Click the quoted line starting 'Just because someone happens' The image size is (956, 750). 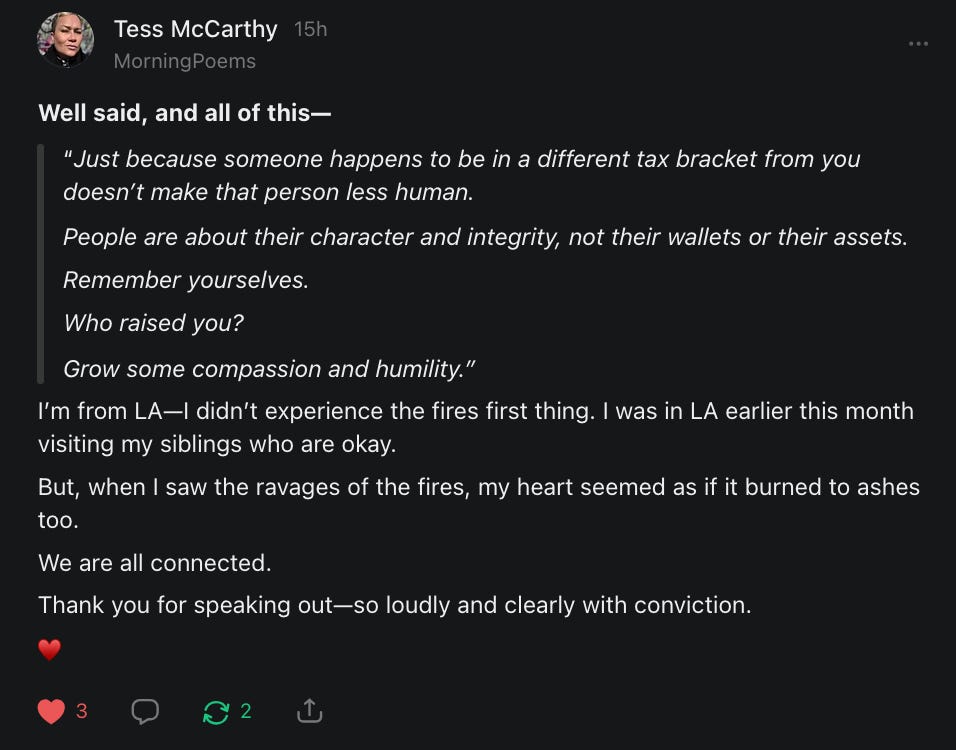click(x=461, y=159)
